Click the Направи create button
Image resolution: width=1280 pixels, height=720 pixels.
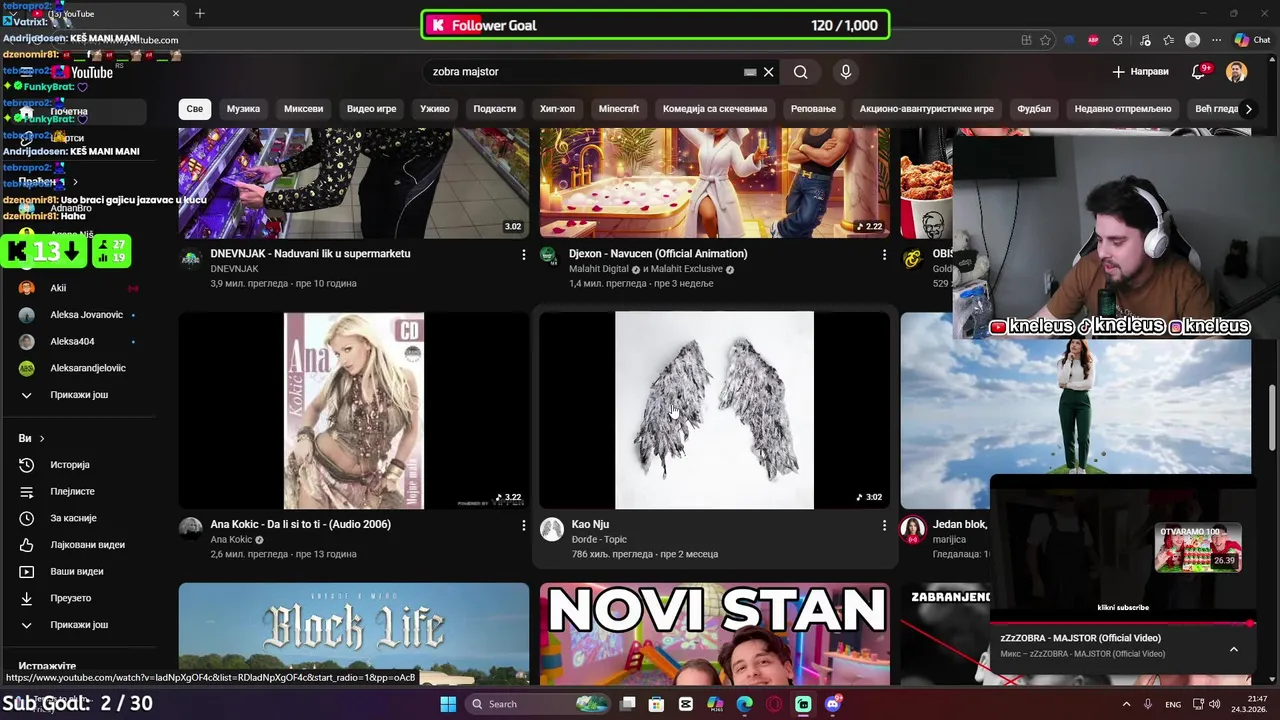[1140, 72]
